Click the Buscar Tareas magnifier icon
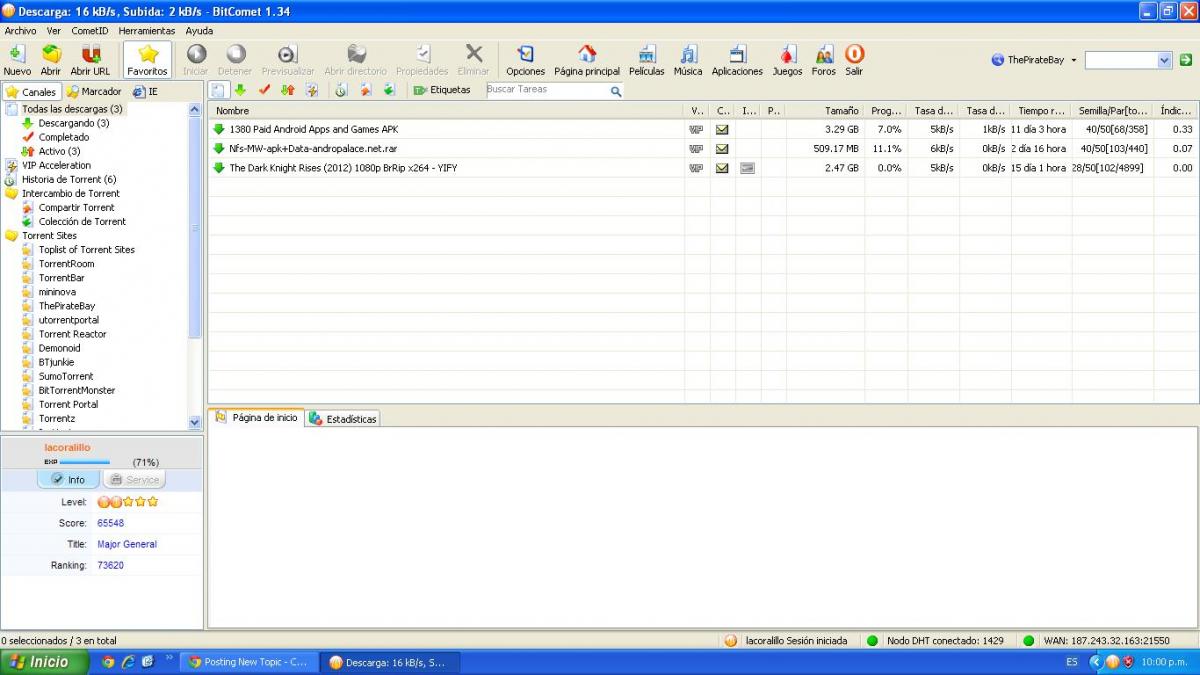 tap(616, 91)
